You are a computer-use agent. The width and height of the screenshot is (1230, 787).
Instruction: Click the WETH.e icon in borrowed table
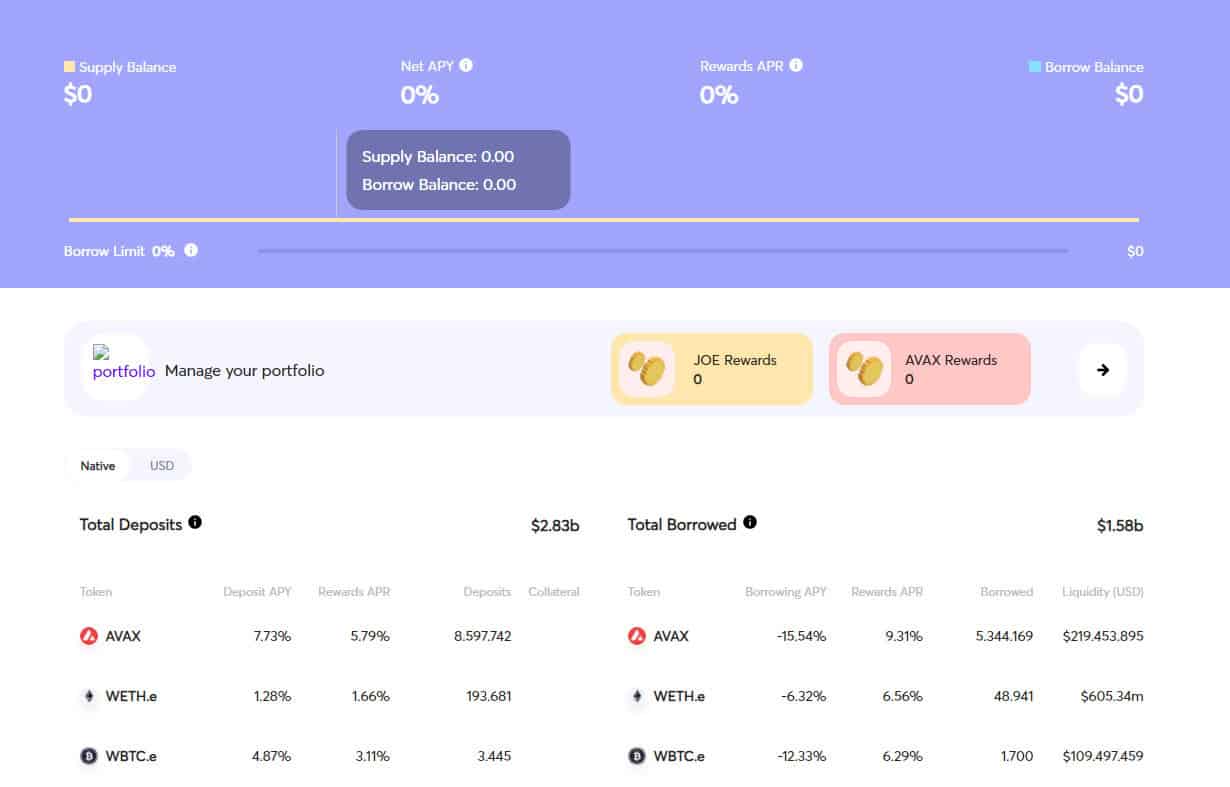pyautogui.click(x=637, y=696)
